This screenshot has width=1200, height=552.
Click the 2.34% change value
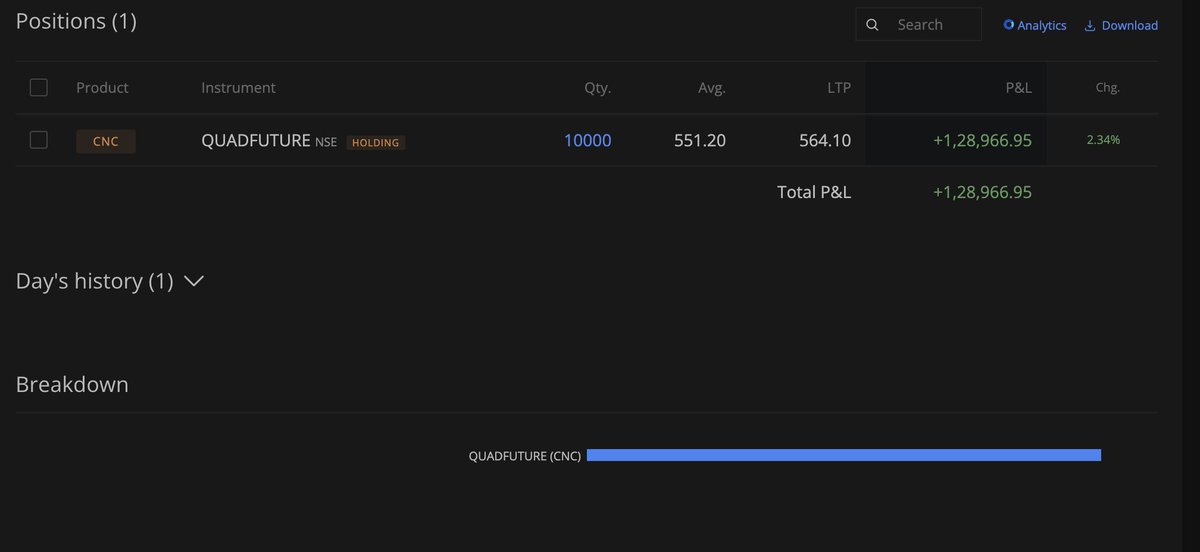click(1103, 141)
